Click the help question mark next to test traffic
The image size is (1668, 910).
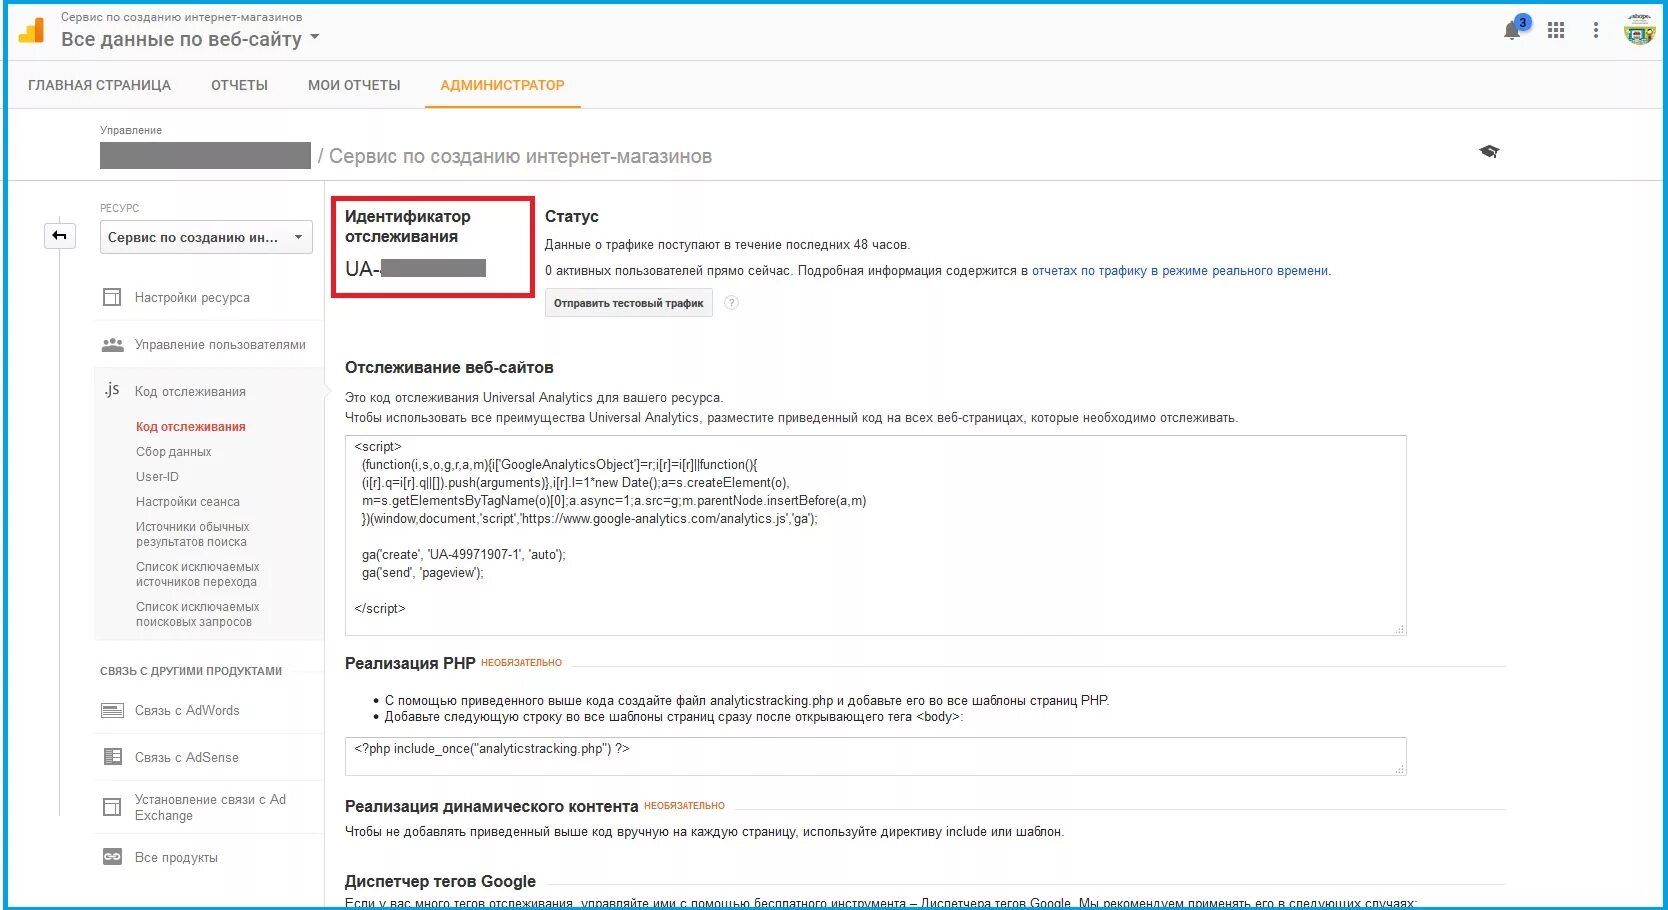click(731, 303)
